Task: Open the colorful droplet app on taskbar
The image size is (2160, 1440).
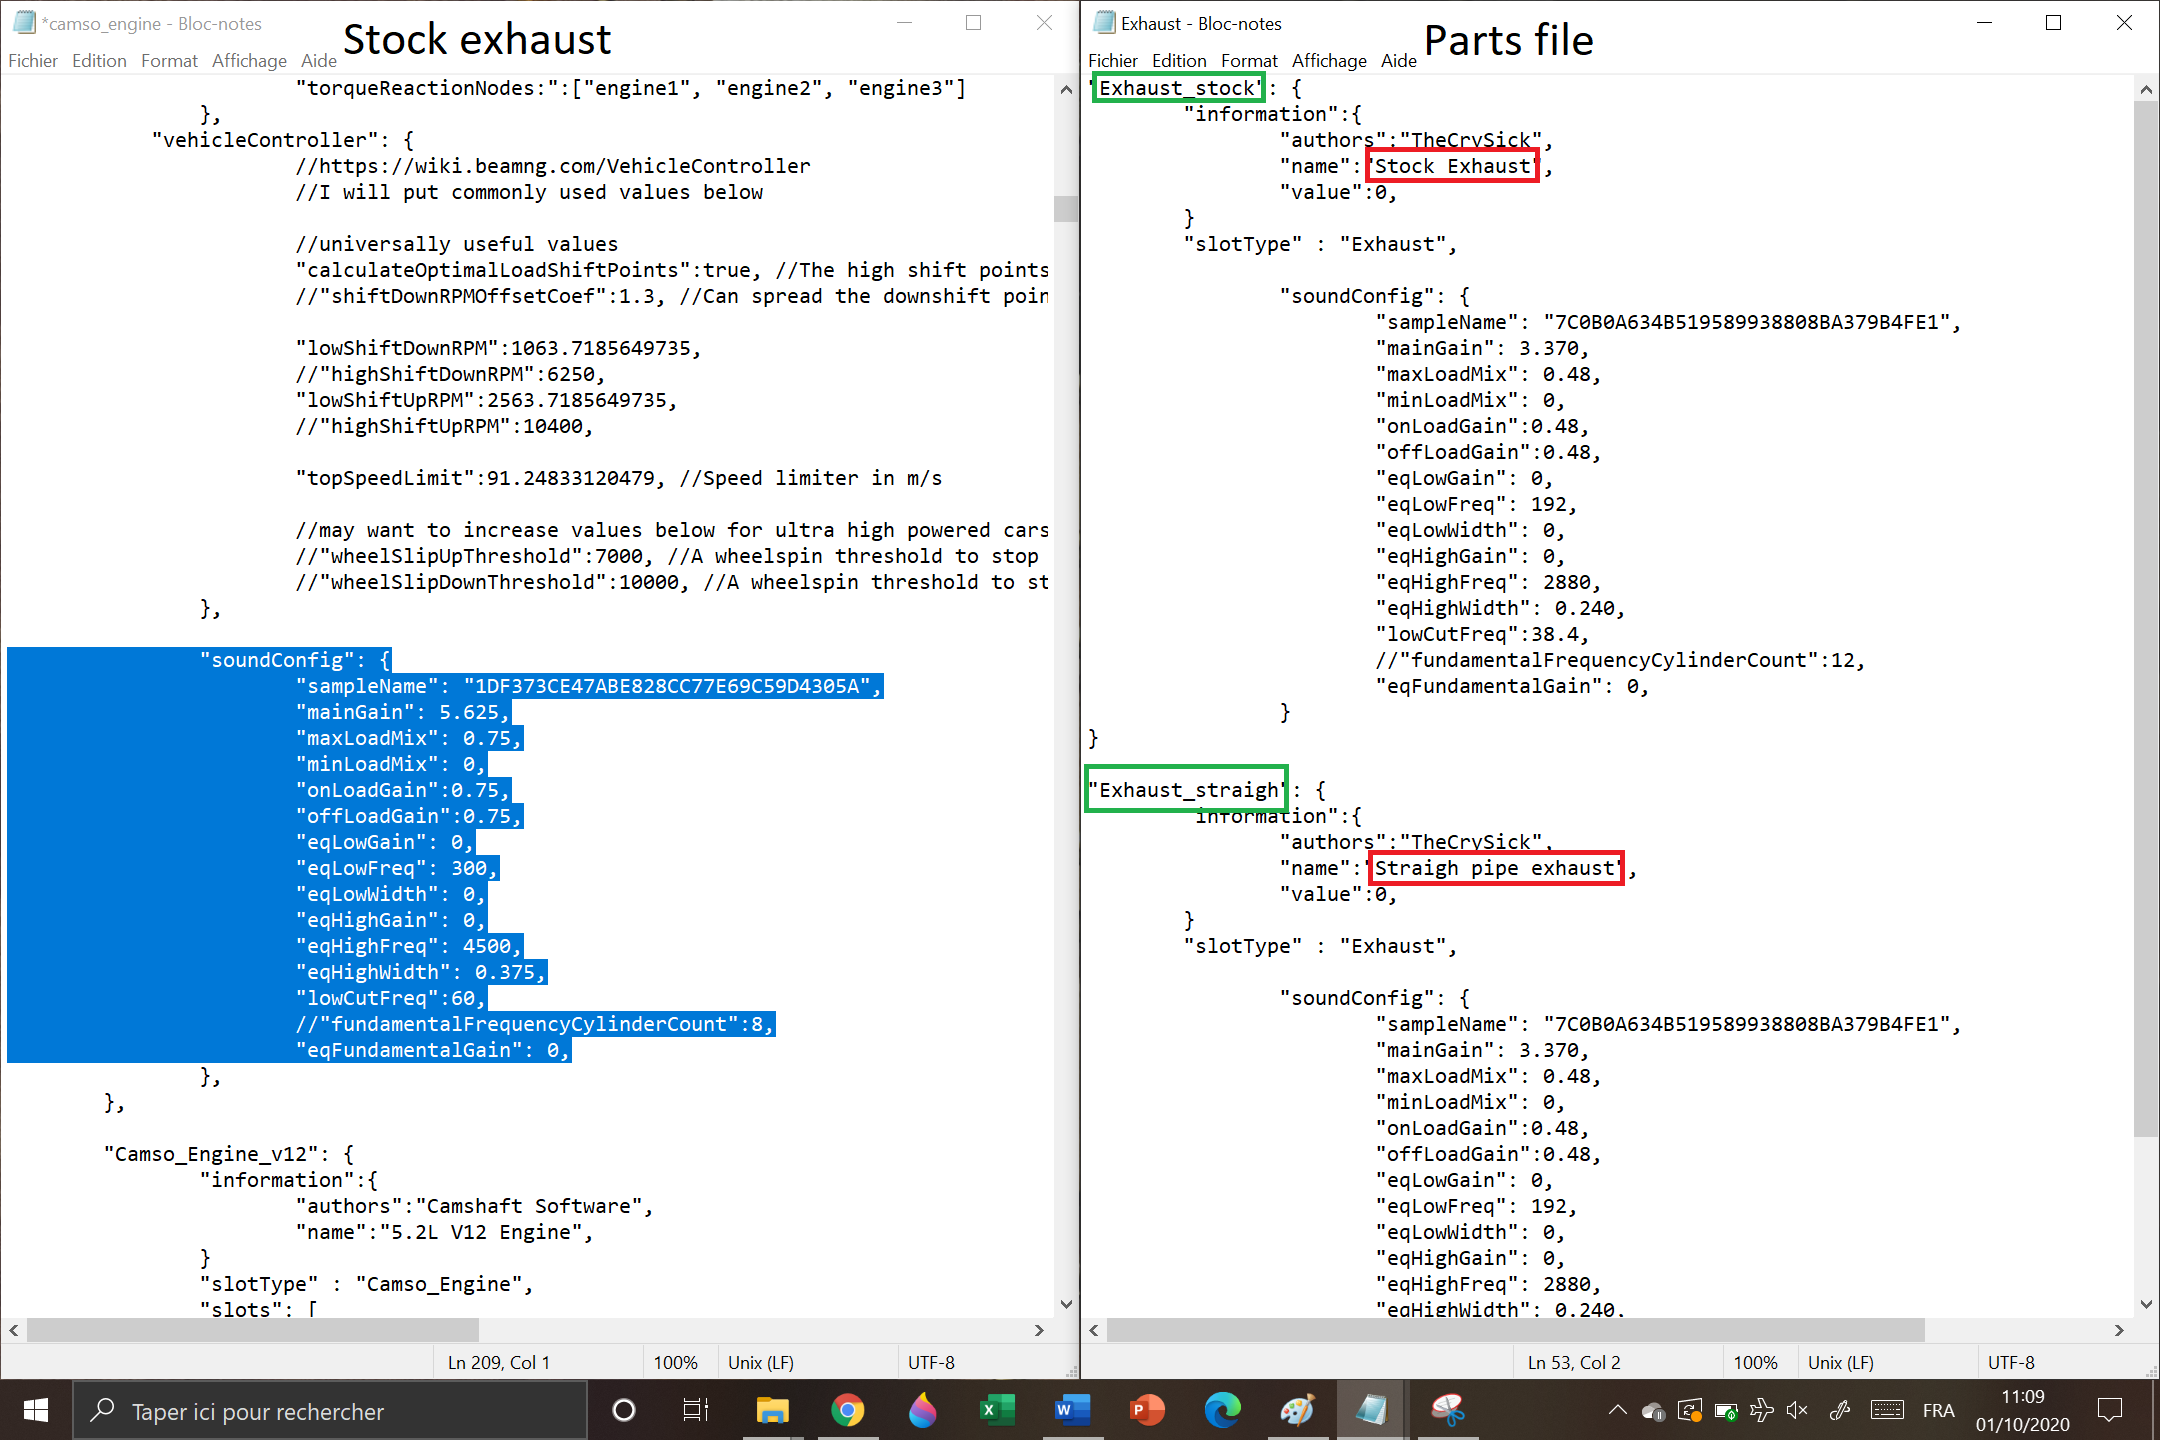Action: pos(922,1410)
